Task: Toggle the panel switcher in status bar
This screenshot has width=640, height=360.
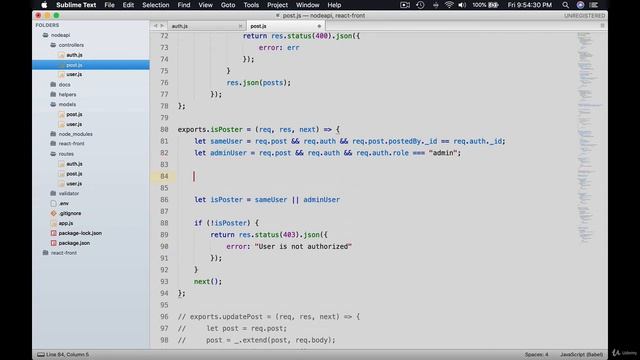Action: [41, 354]
